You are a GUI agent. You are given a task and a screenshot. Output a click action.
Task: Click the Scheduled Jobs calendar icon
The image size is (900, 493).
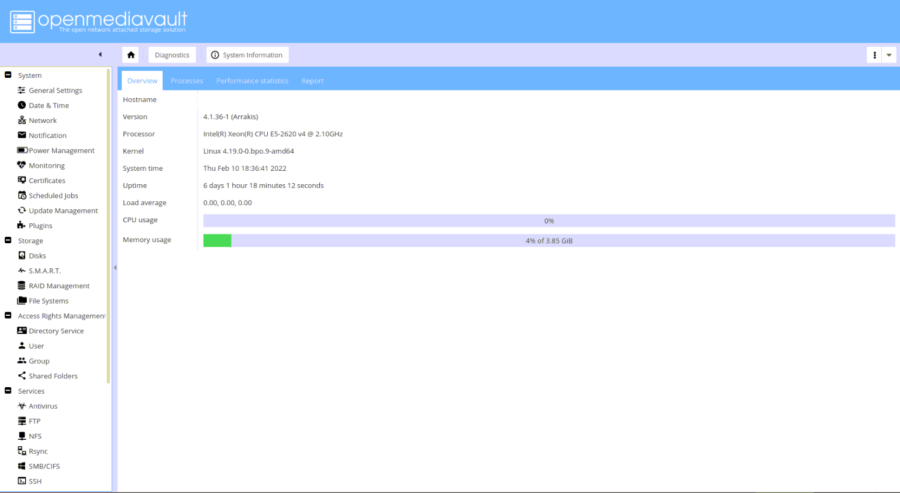[x=22, y=195]
